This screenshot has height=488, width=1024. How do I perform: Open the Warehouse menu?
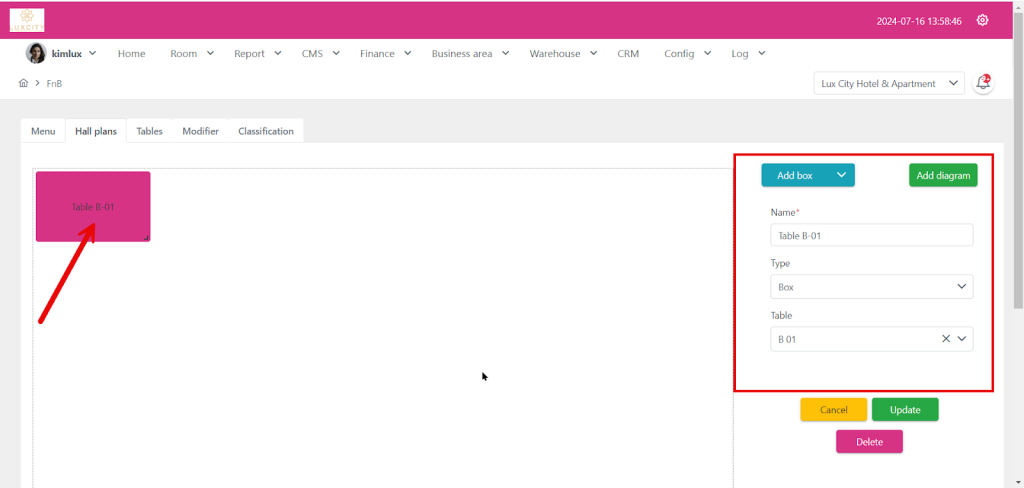click(x=563, y=54)
